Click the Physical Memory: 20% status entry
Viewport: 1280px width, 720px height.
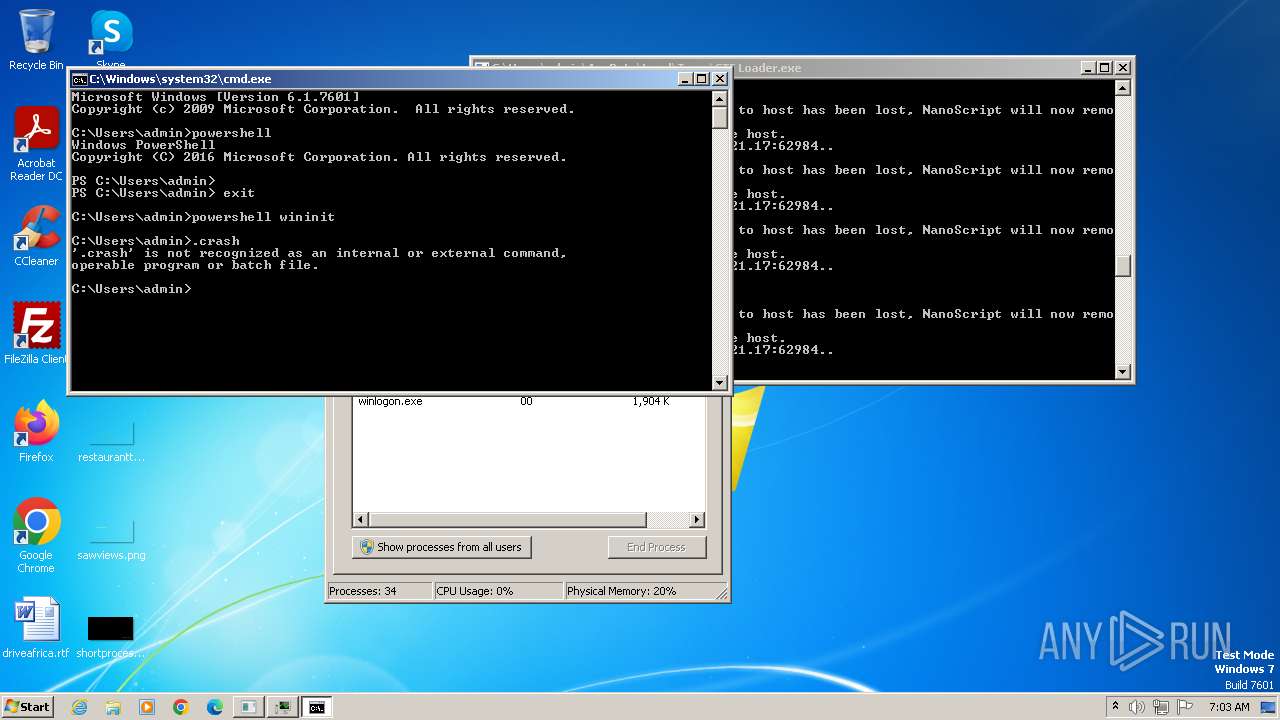click(644, 591)
